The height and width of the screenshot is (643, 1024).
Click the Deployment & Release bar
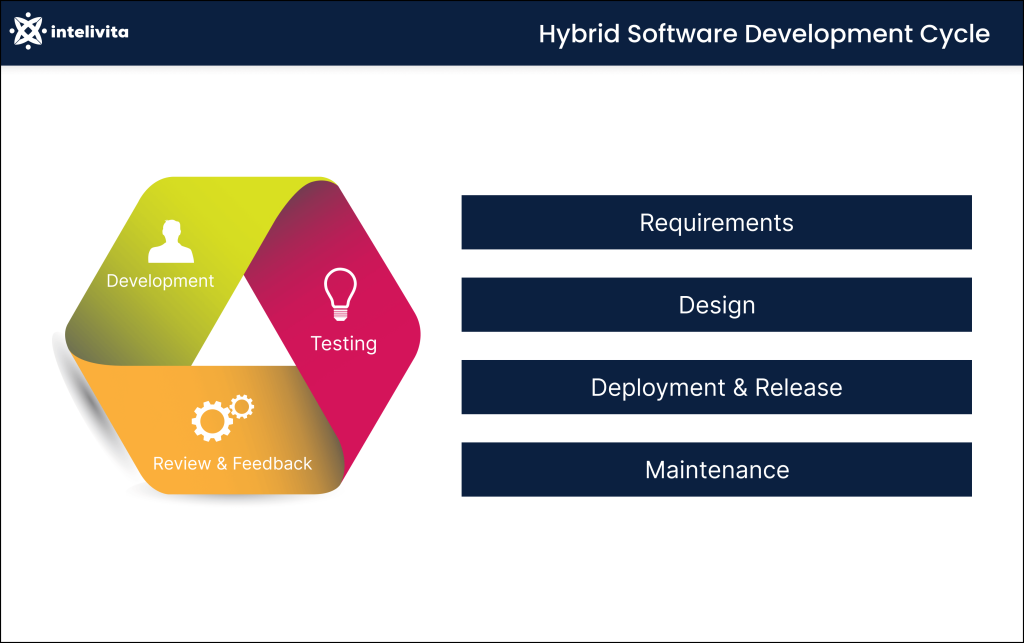(716, 387)
